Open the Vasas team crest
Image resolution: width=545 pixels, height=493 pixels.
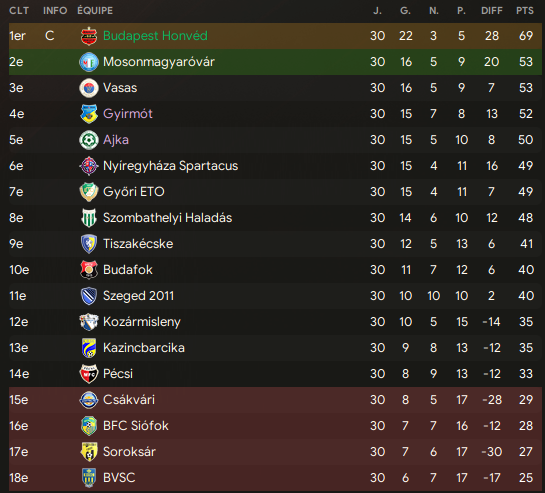(89, 88)
